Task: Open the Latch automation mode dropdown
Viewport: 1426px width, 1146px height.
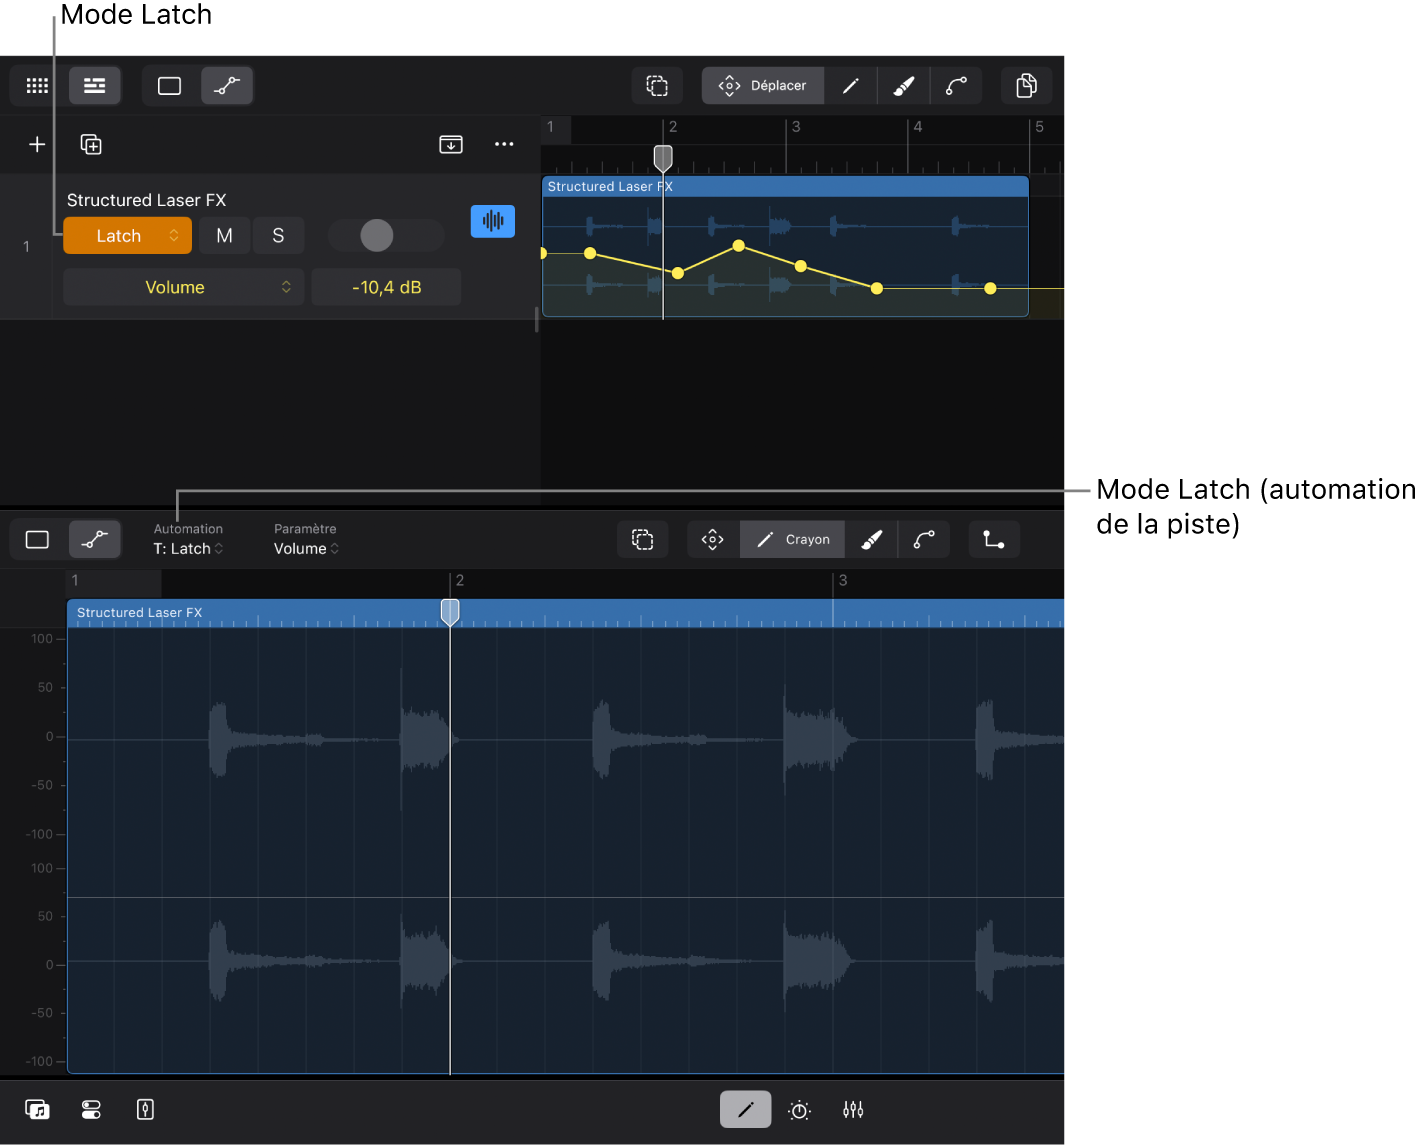Action: point(127,236)
